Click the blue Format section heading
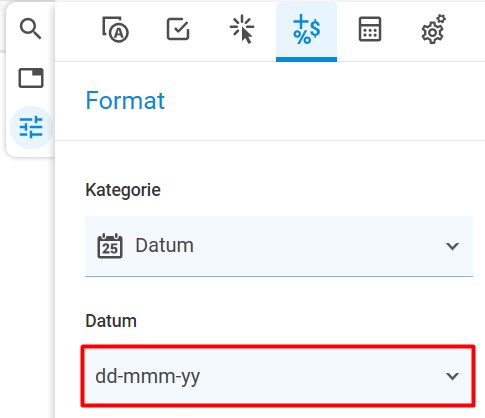485x418 pixels. [125, 100]
